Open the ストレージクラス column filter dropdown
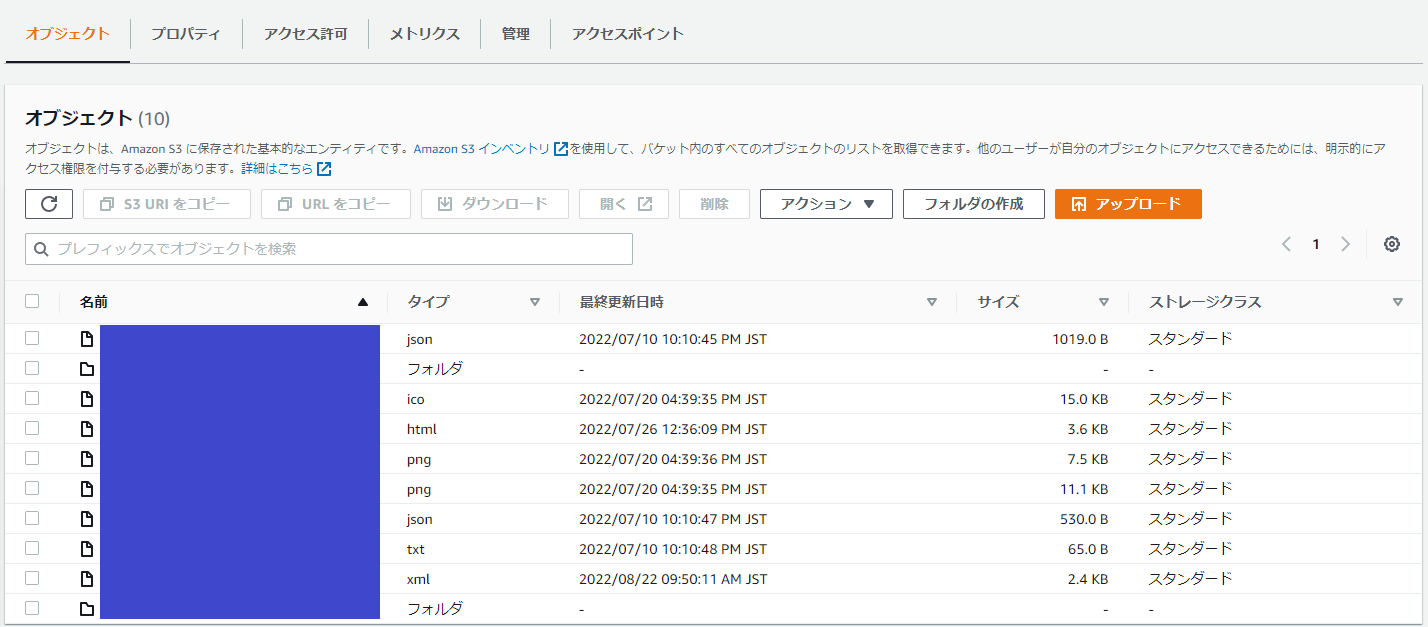1428x627 pixels. [x=1398, y=301]
